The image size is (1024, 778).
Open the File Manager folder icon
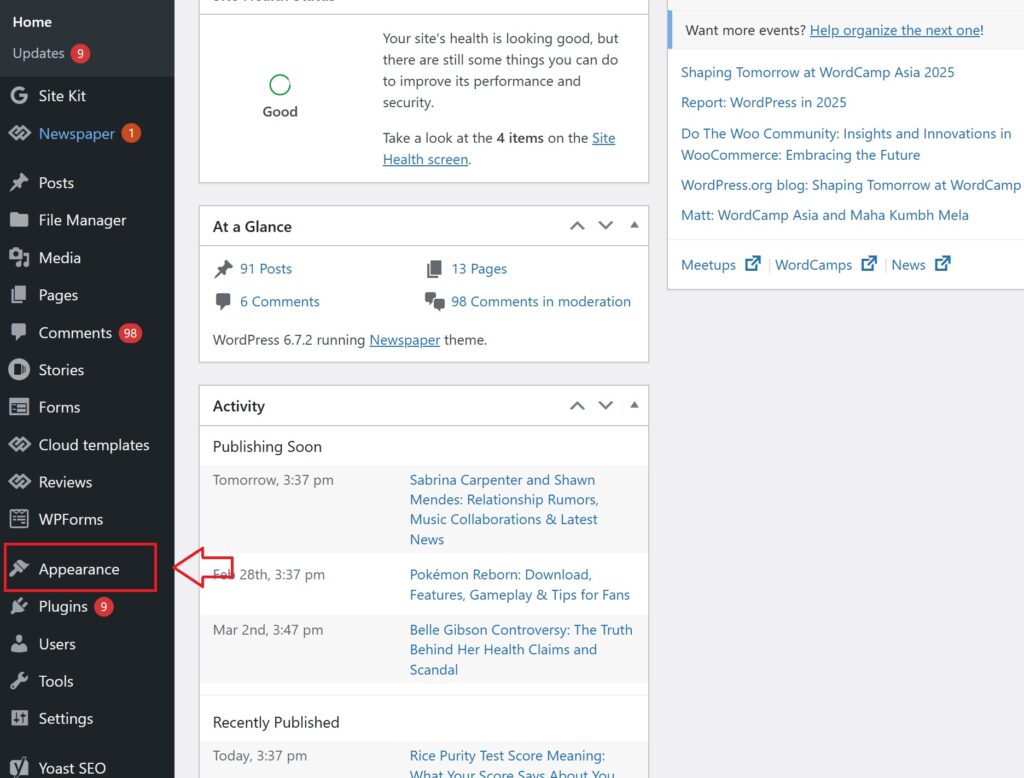[19, 220]
